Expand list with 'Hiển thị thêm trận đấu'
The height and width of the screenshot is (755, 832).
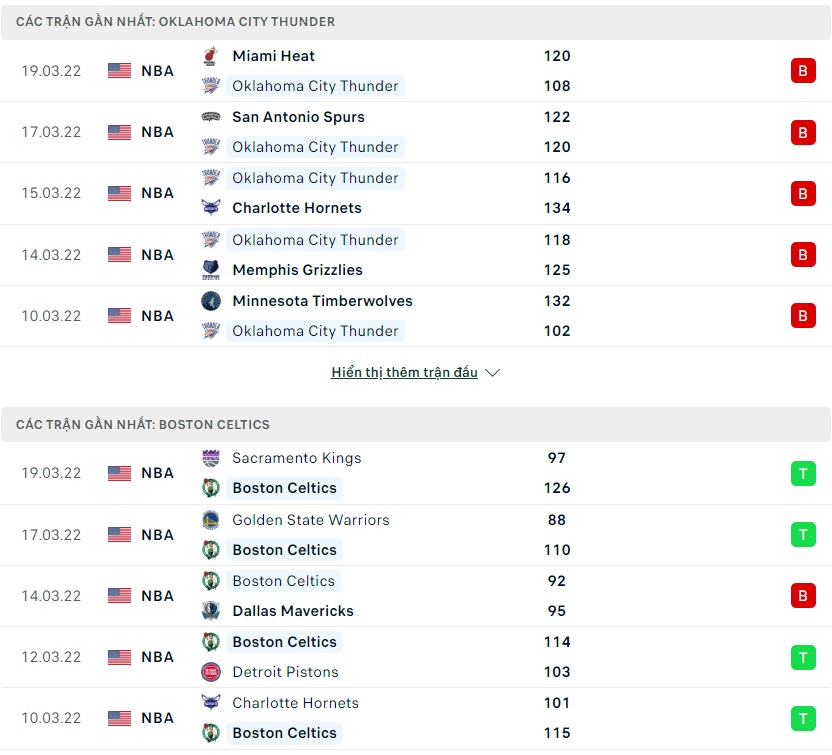click(404, 373)
